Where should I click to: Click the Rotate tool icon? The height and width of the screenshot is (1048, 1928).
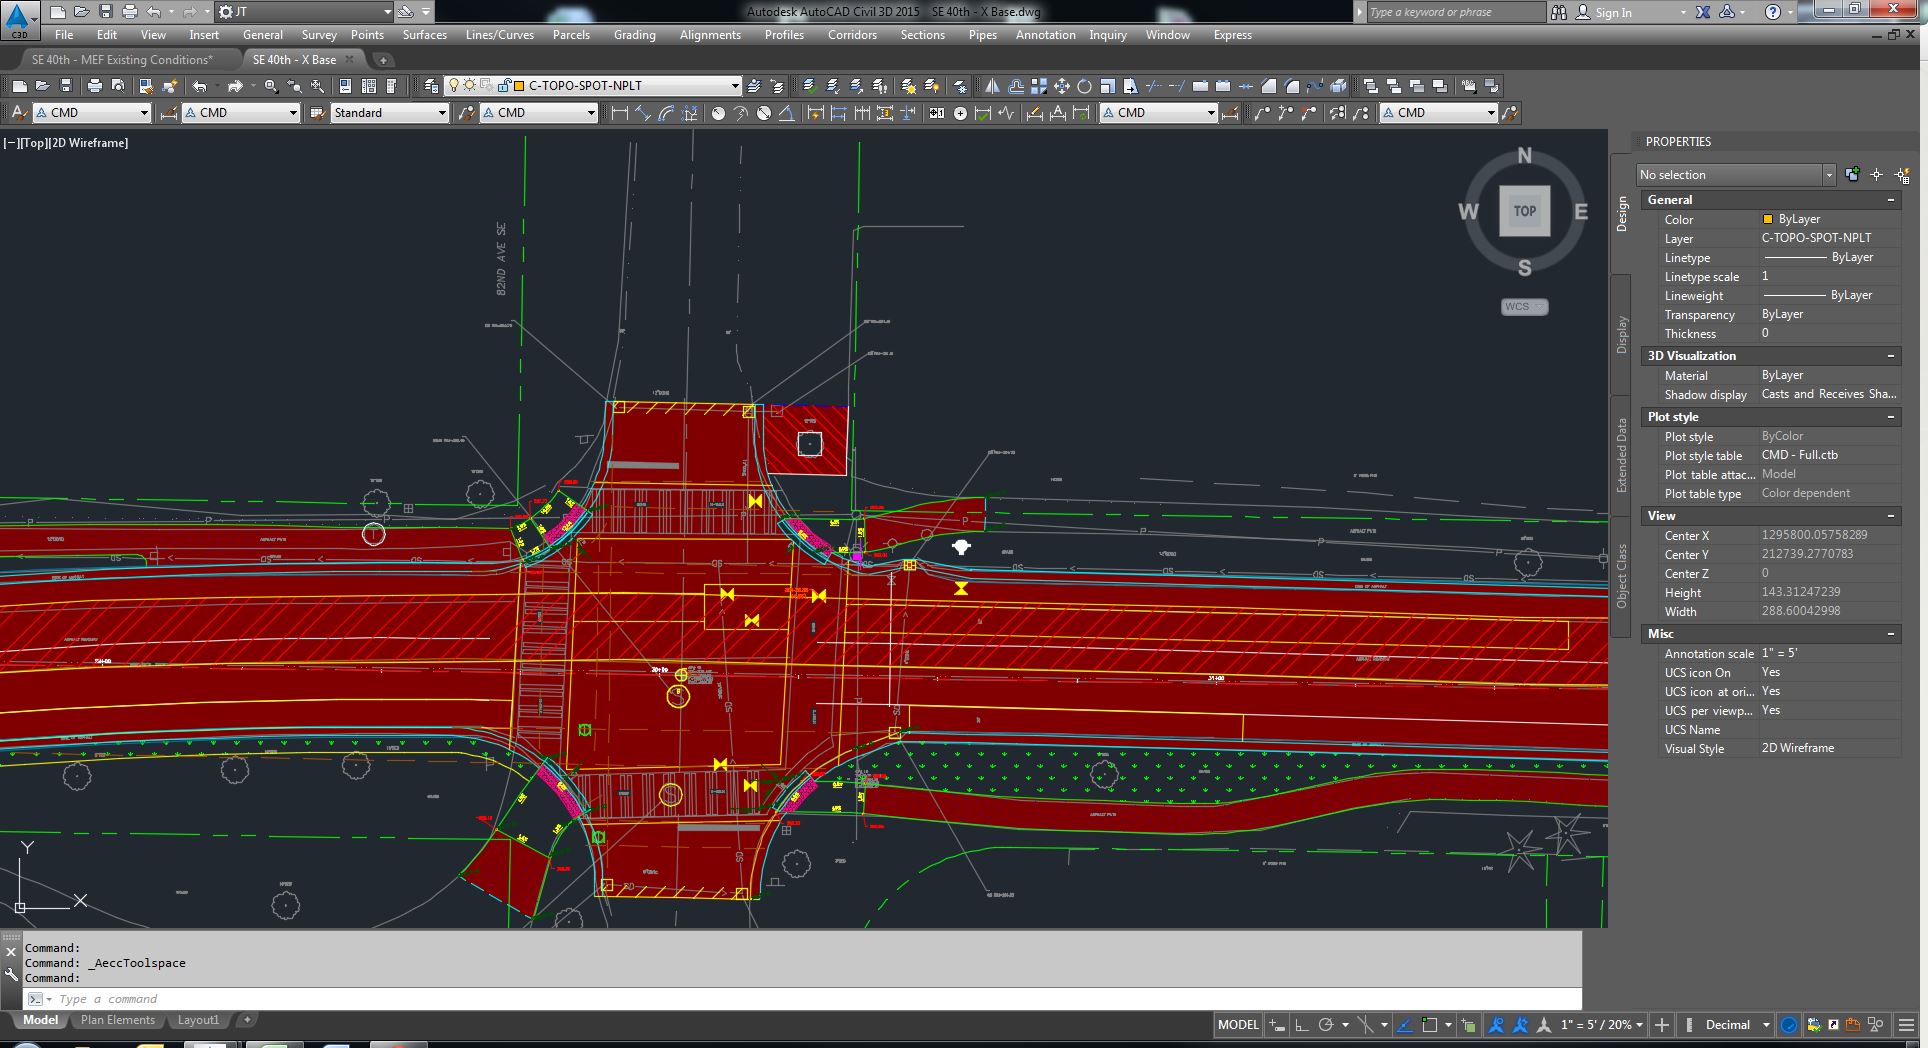(1084, 86)
